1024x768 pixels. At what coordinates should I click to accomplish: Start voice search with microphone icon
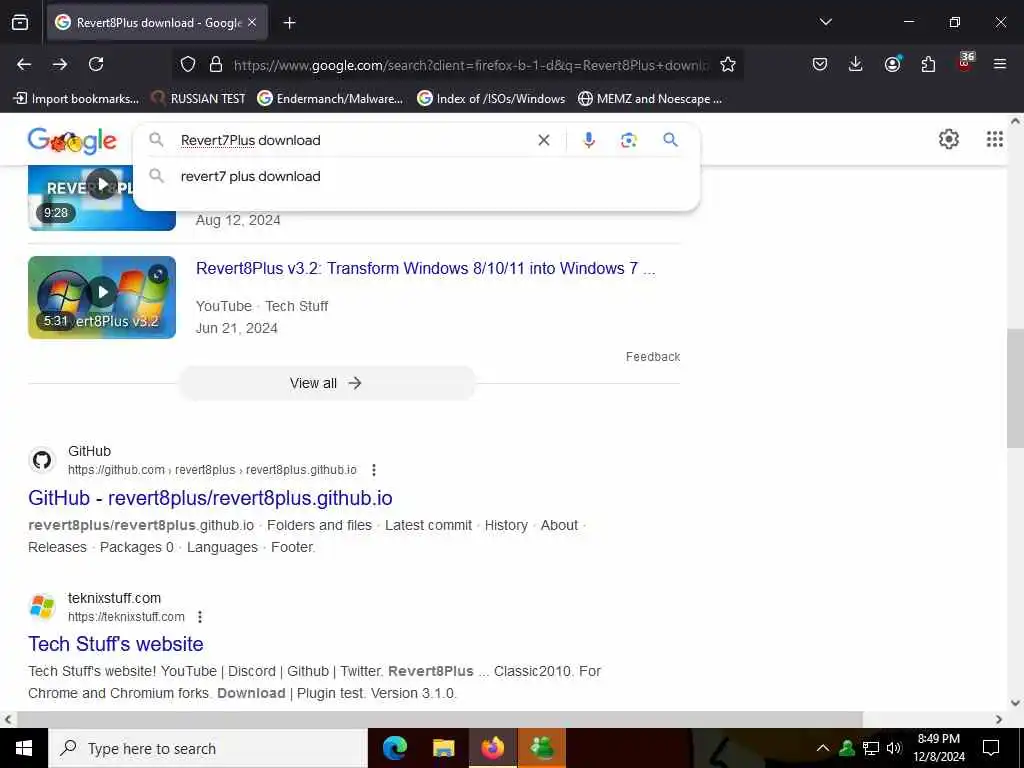pyautogui.click(x=588, y=140)
